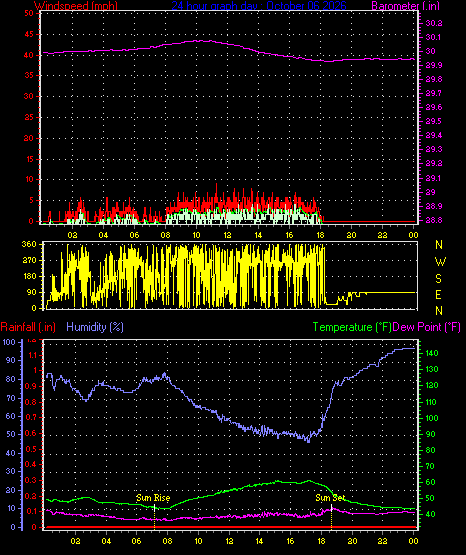
Task: Click the "S" compass direction letter
Action: (x=438, y=279)
